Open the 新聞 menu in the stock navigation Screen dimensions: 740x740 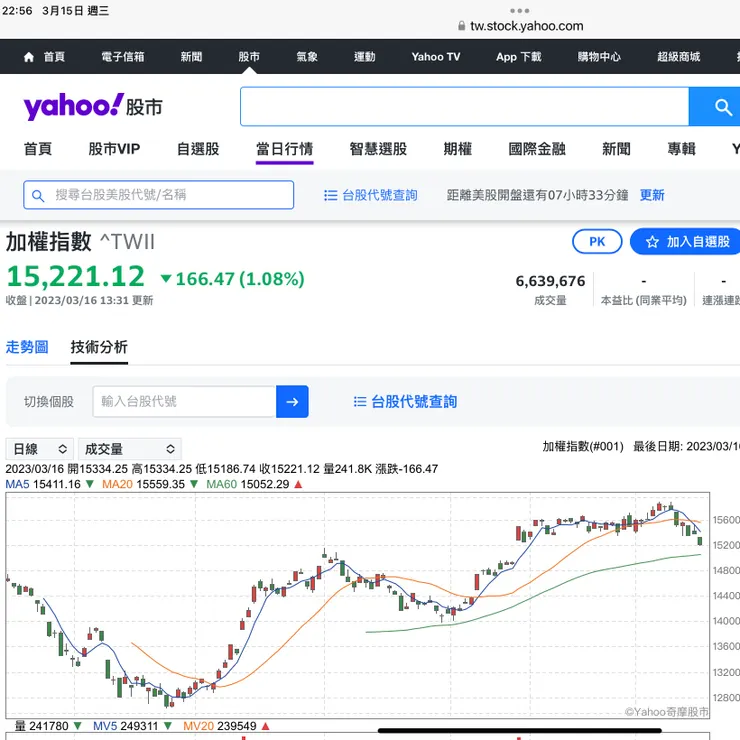coord(616,149)
